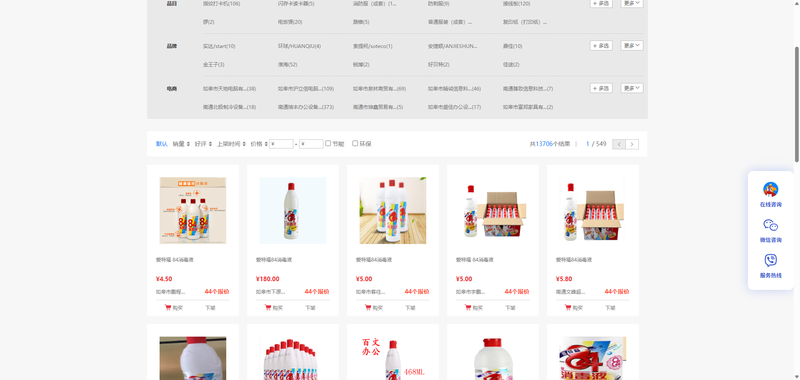
Task: Click + 多选 multi-select in 品牌 row
Action: coord(601,45)
